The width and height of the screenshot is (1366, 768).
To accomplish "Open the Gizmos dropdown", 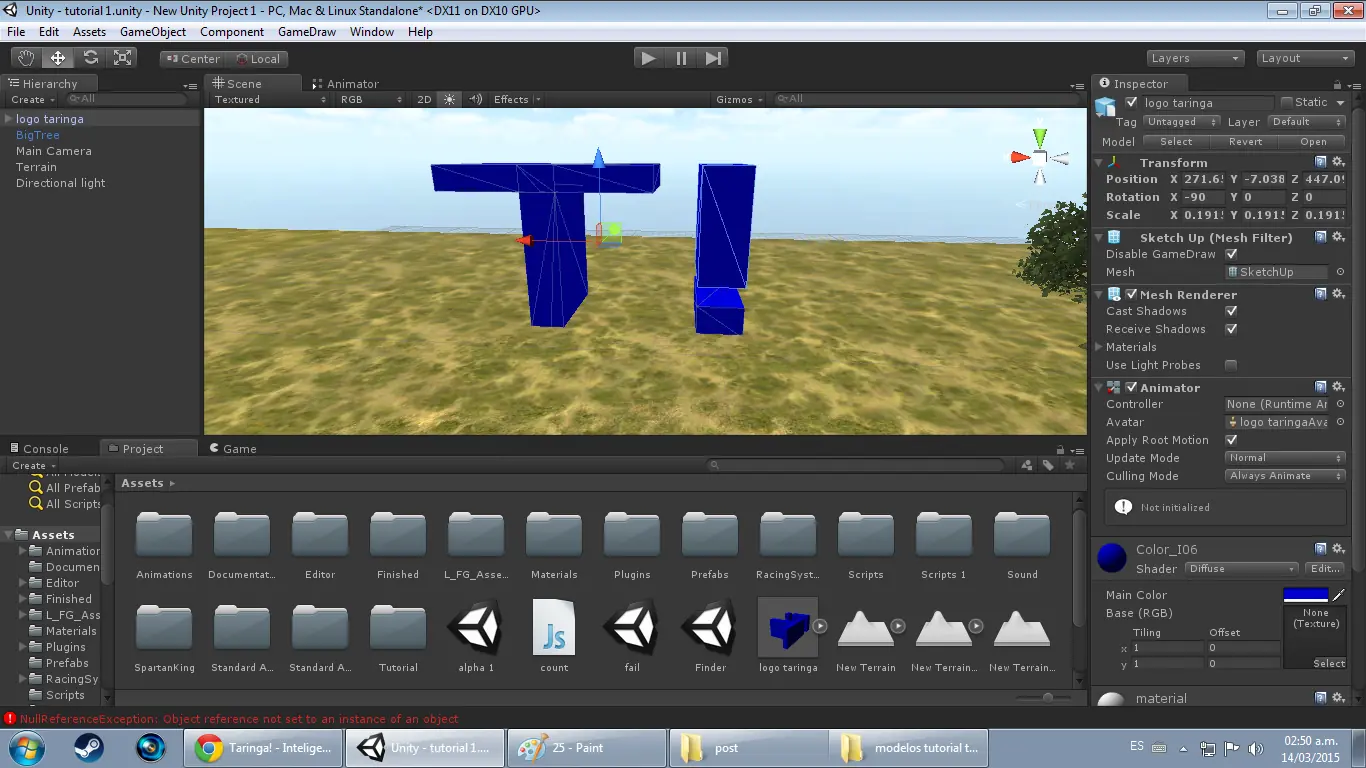I will (739, 99).
